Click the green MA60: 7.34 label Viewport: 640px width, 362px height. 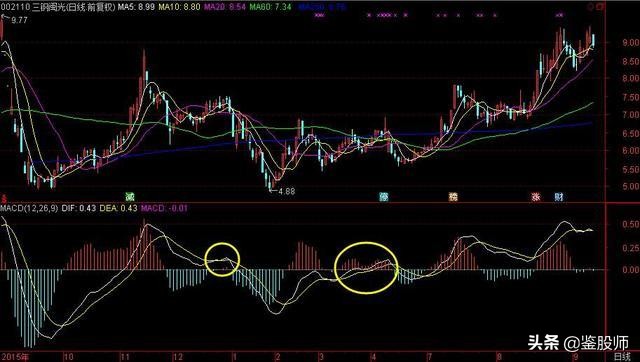tap(271, 7)
